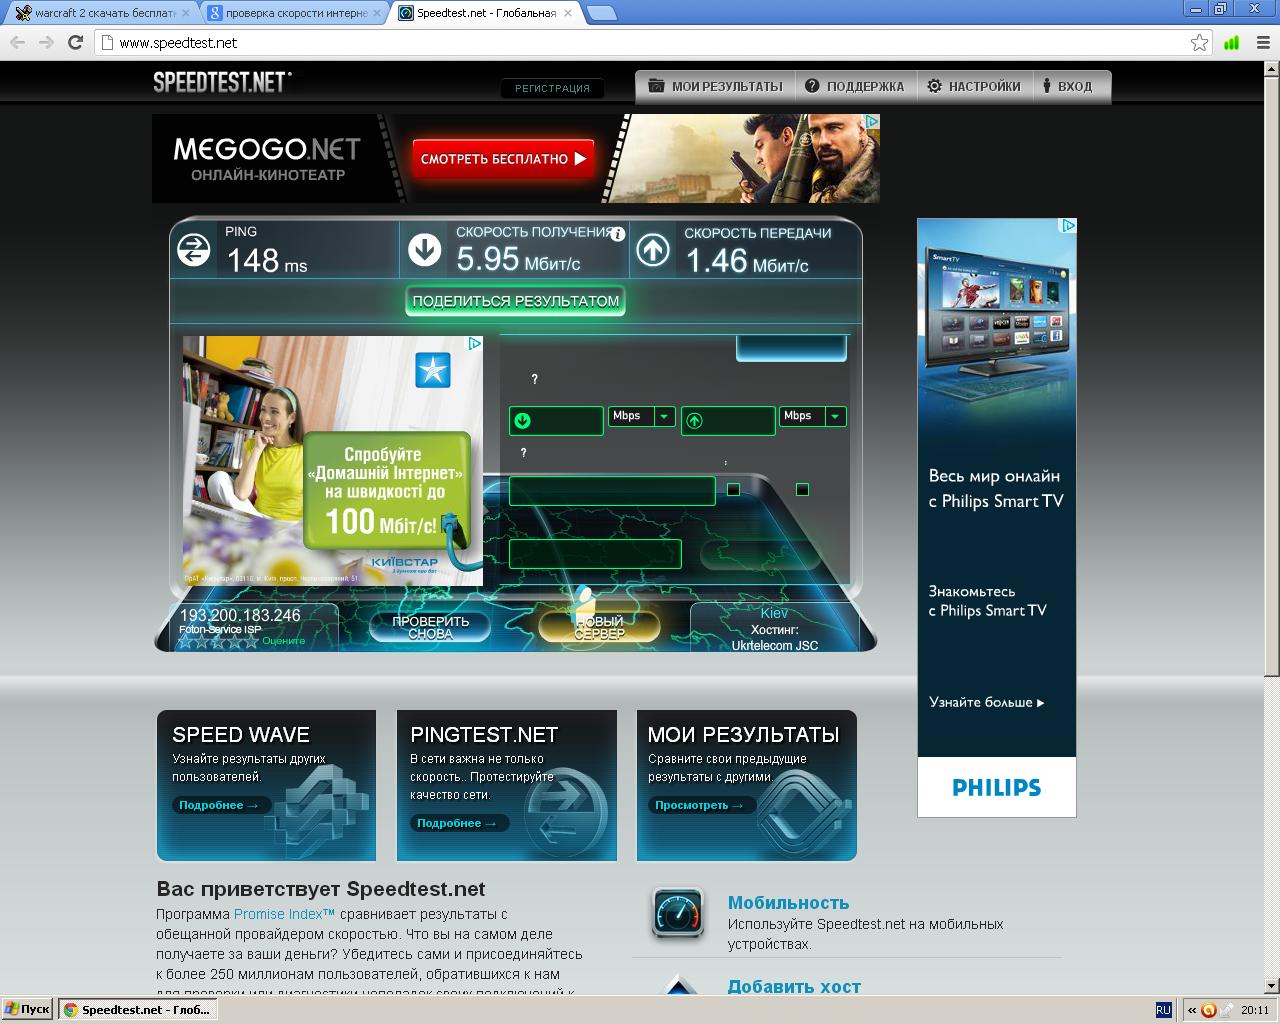Click the orange swirl tray icon
1280x1024 pixels.
1208,1010
